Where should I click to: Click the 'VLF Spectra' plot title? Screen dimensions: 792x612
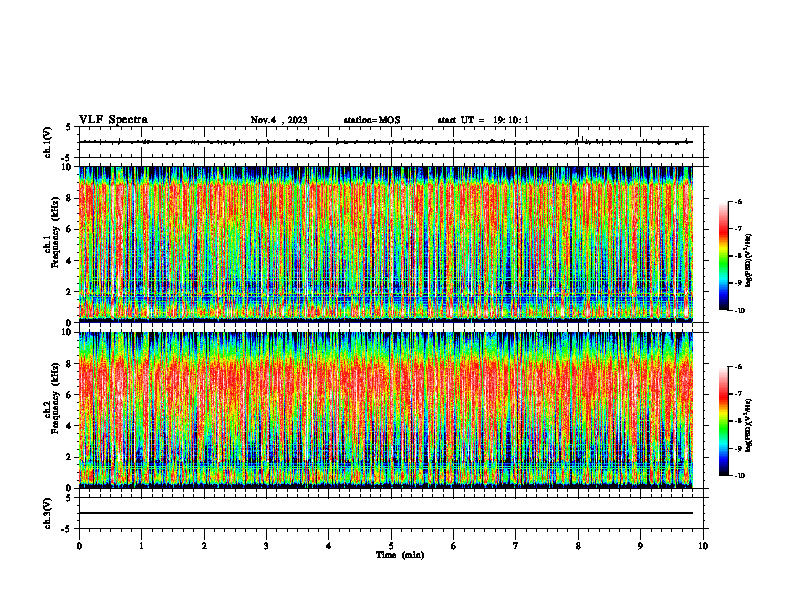[x=113, y=120]
